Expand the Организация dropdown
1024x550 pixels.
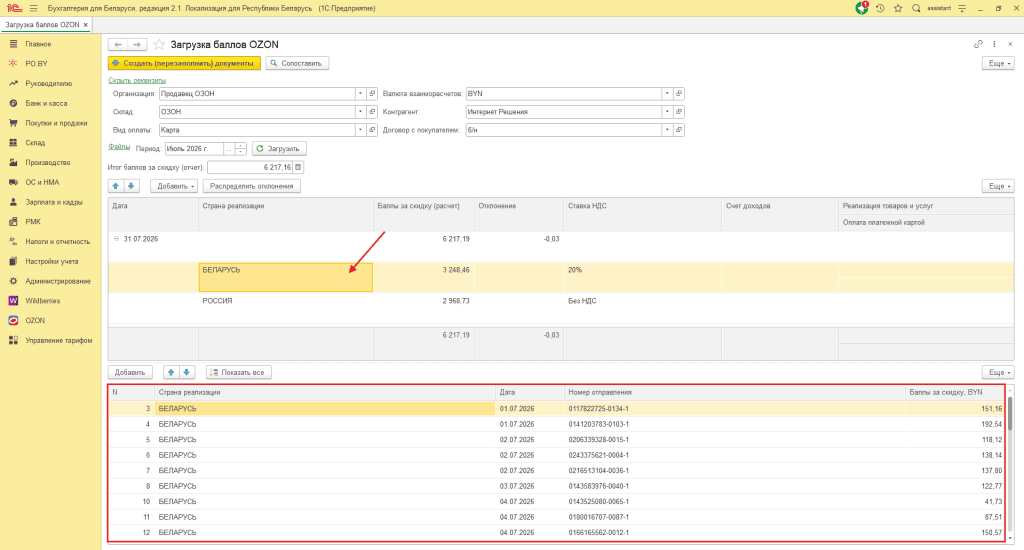[360, 93]
